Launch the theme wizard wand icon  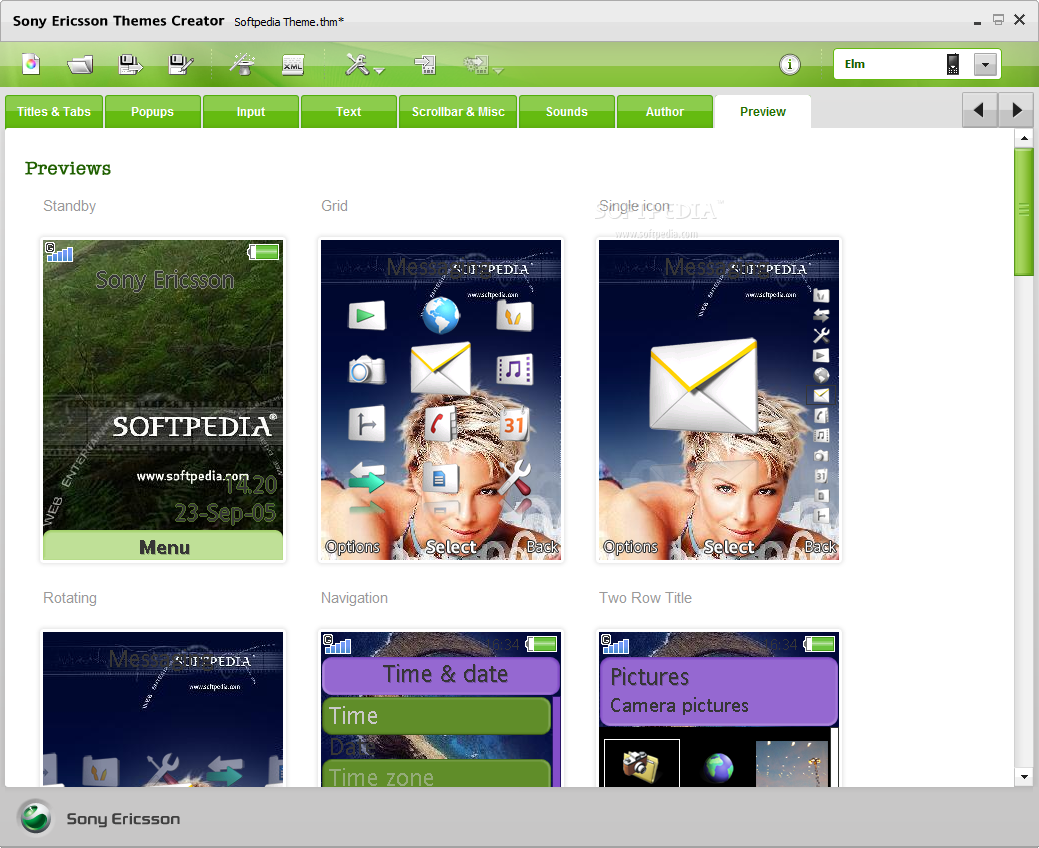243,64
